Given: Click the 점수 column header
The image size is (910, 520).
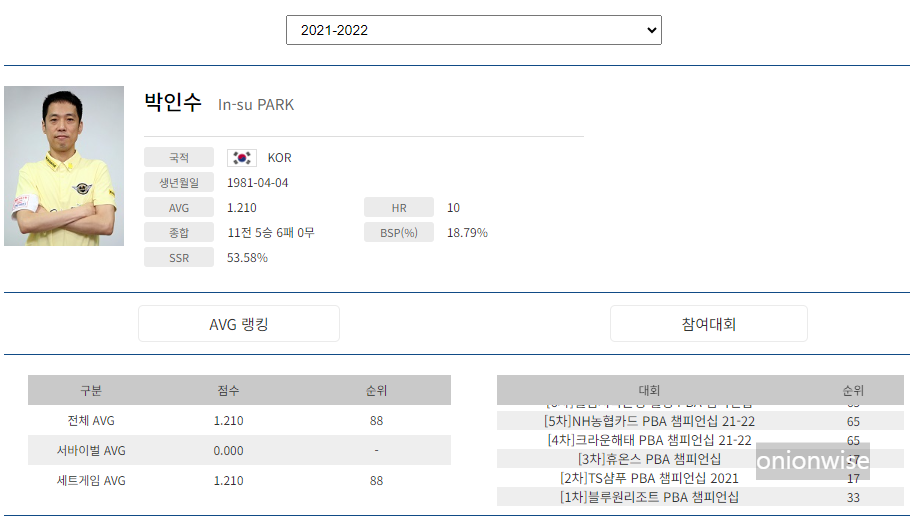Looking at the screenshot, I should [x=228, y=391].
